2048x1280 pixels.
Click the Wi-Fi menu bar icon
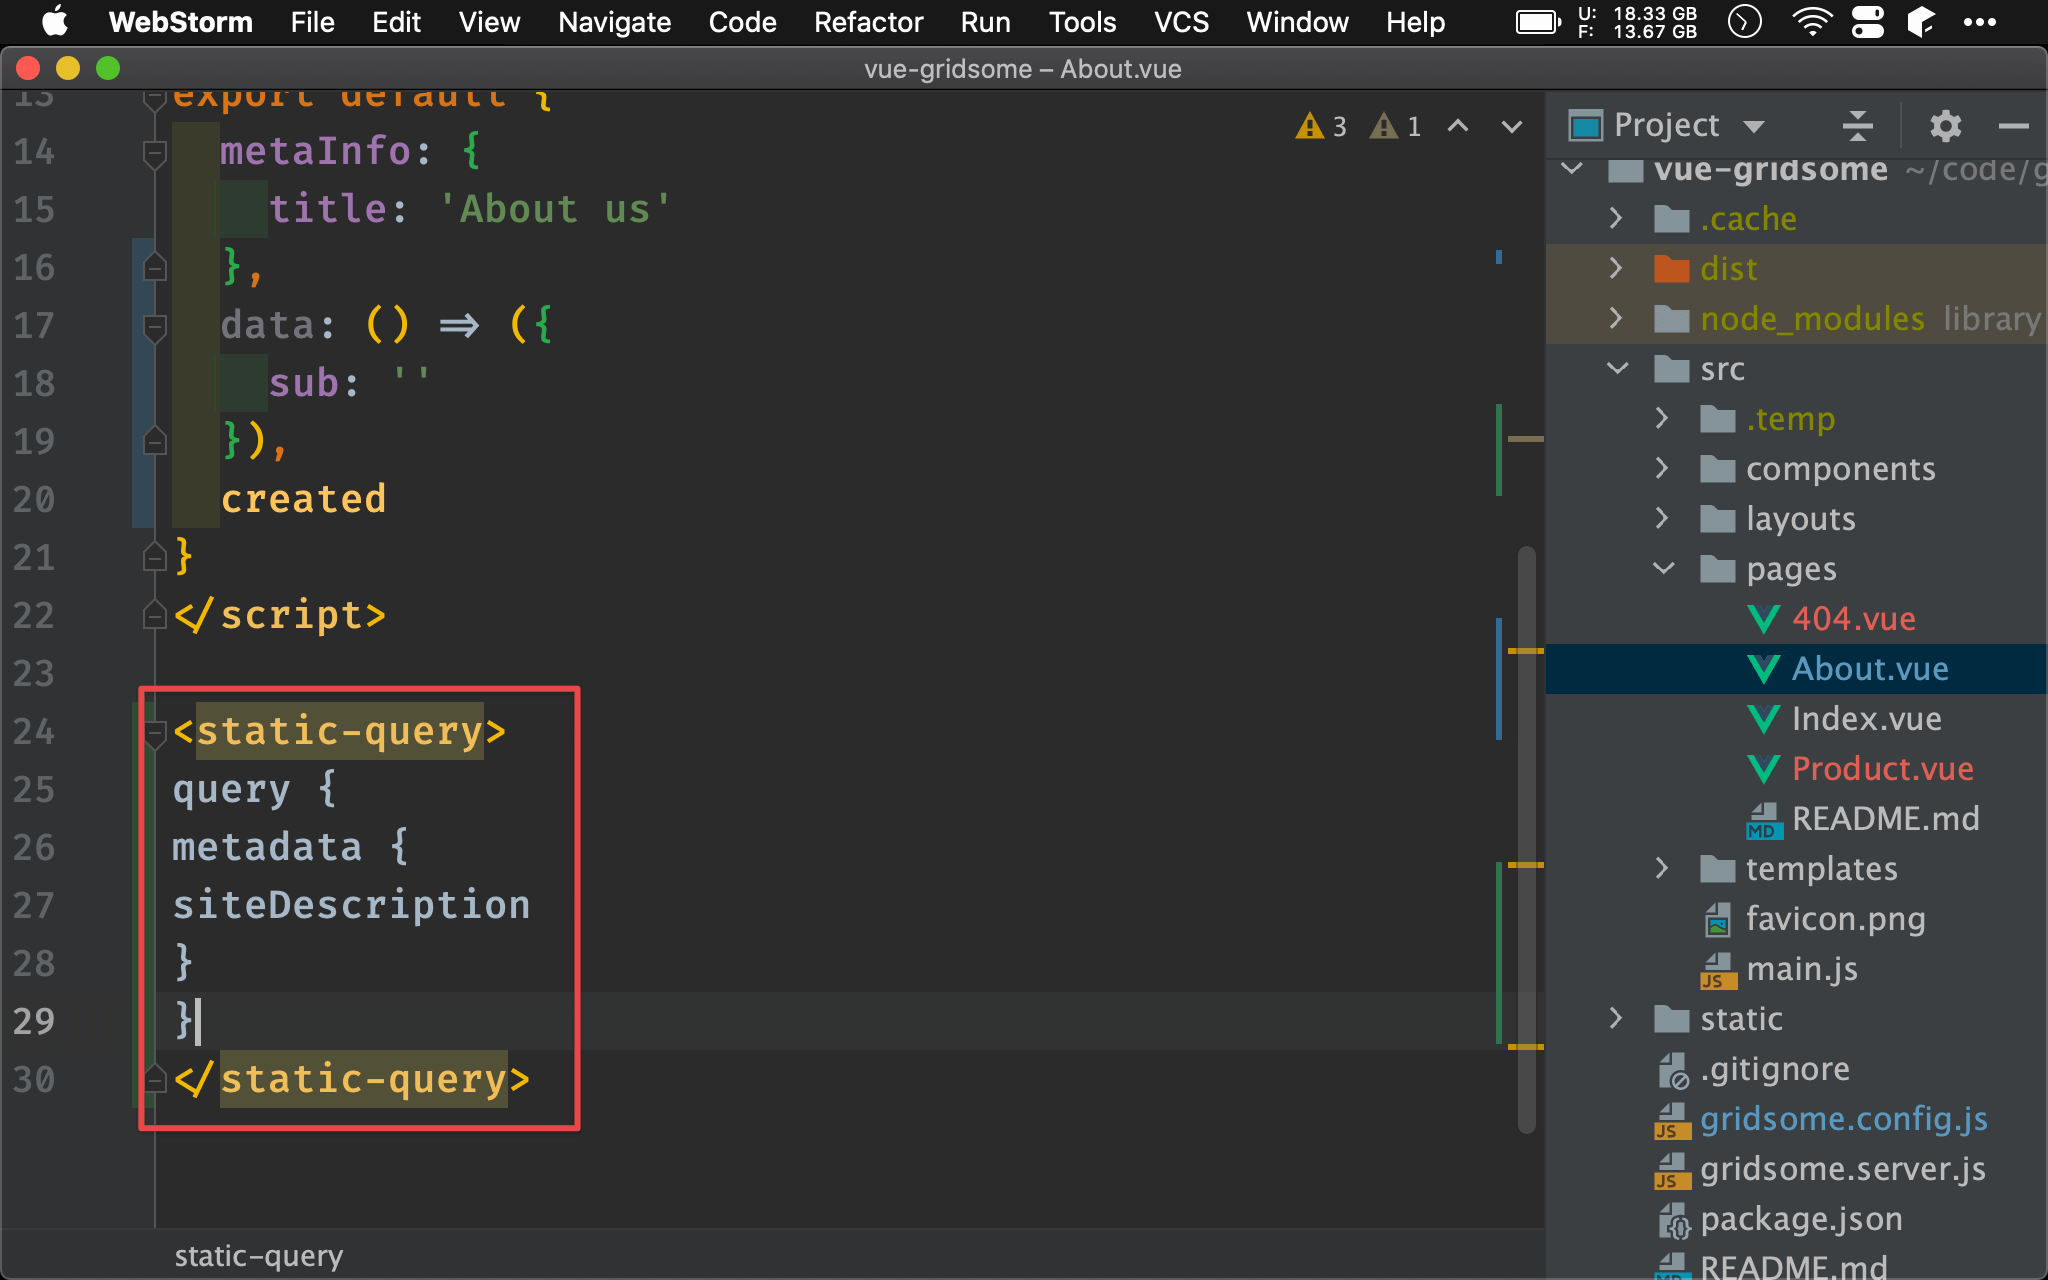click(1811, 22)
